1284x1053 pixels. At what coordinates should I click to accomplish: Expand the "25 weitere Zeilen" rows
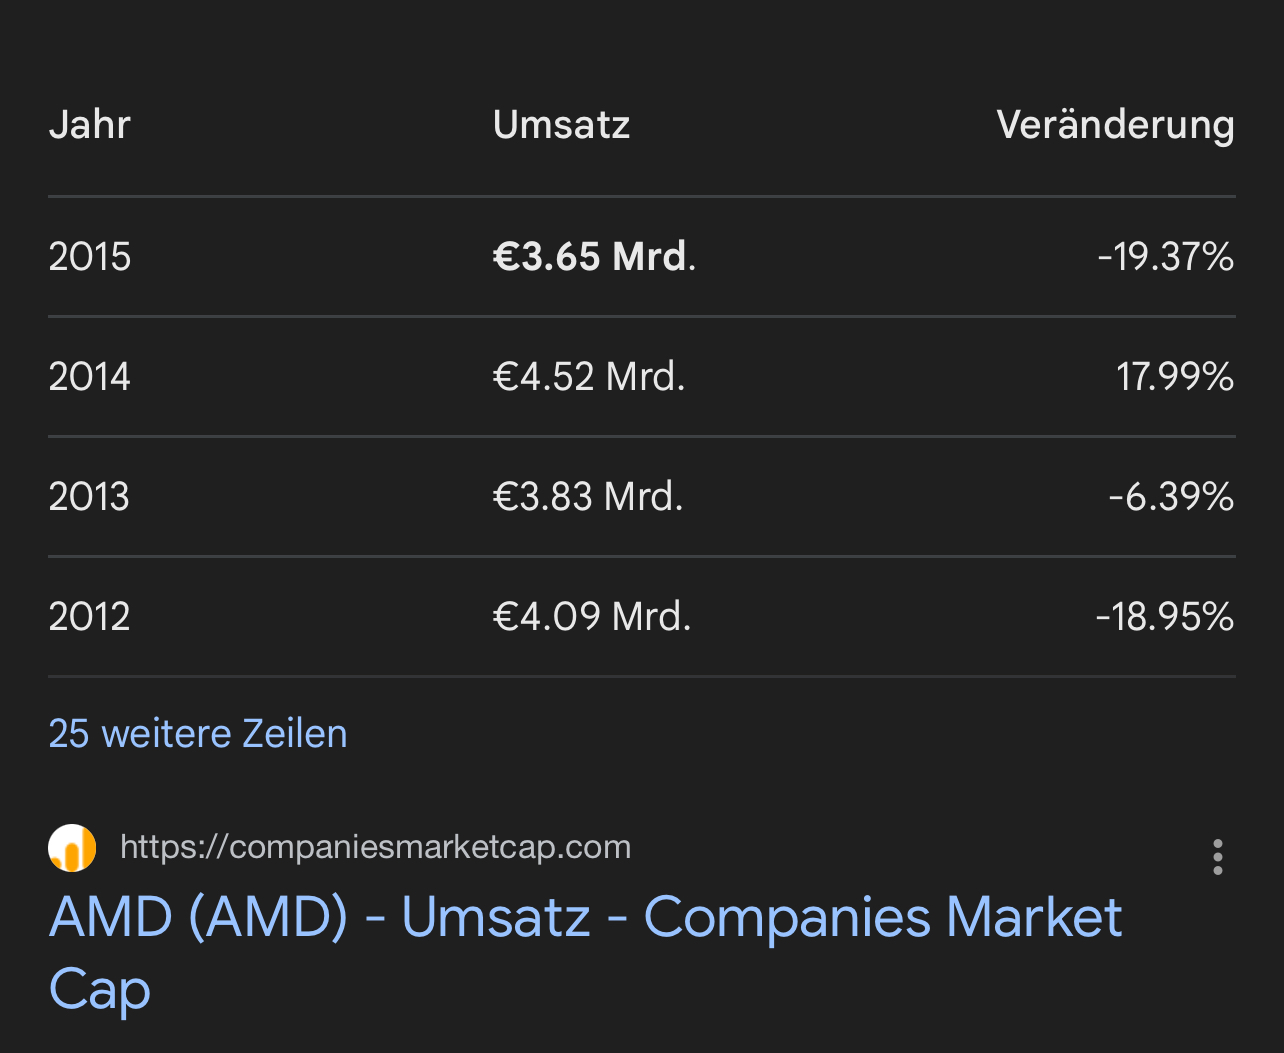[x=198, y=733]
